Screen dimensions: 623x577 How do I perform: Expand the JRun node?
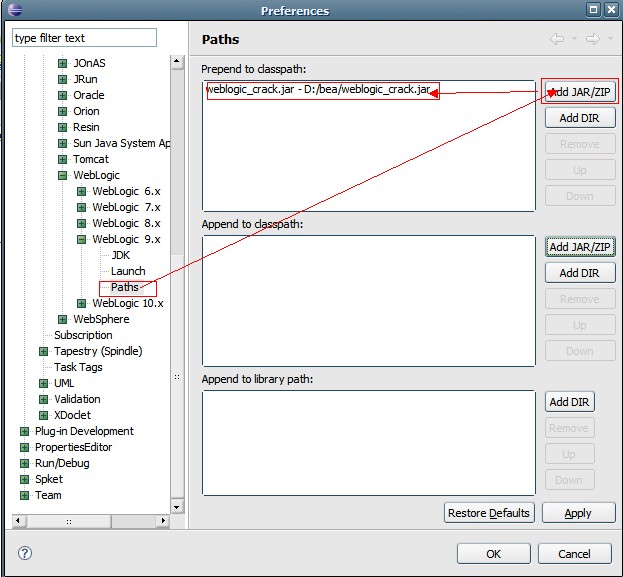[x=62, y=79]
